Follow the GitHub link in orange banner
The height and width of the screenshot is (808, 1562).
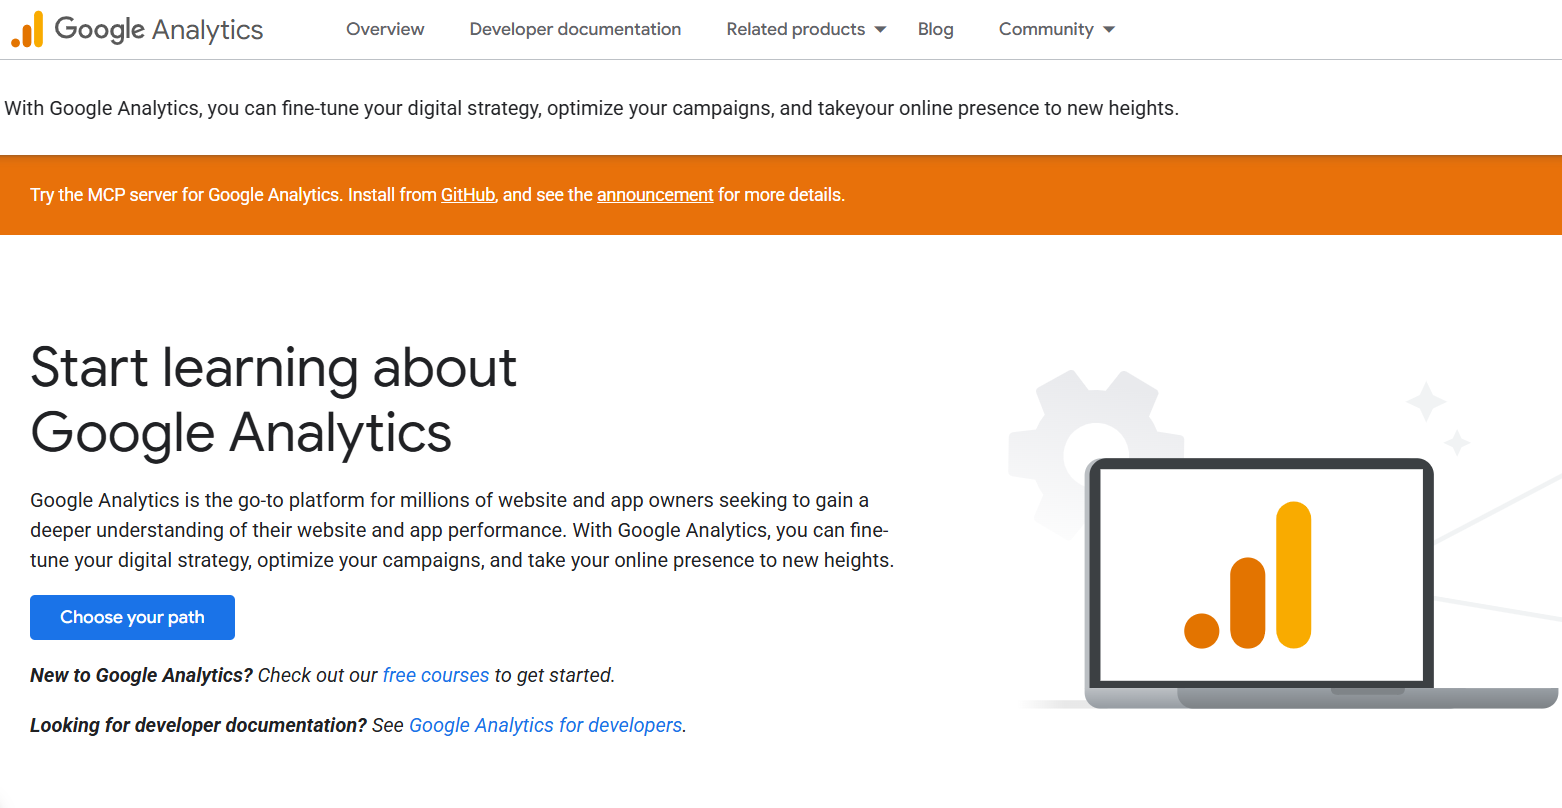point(468,195)
